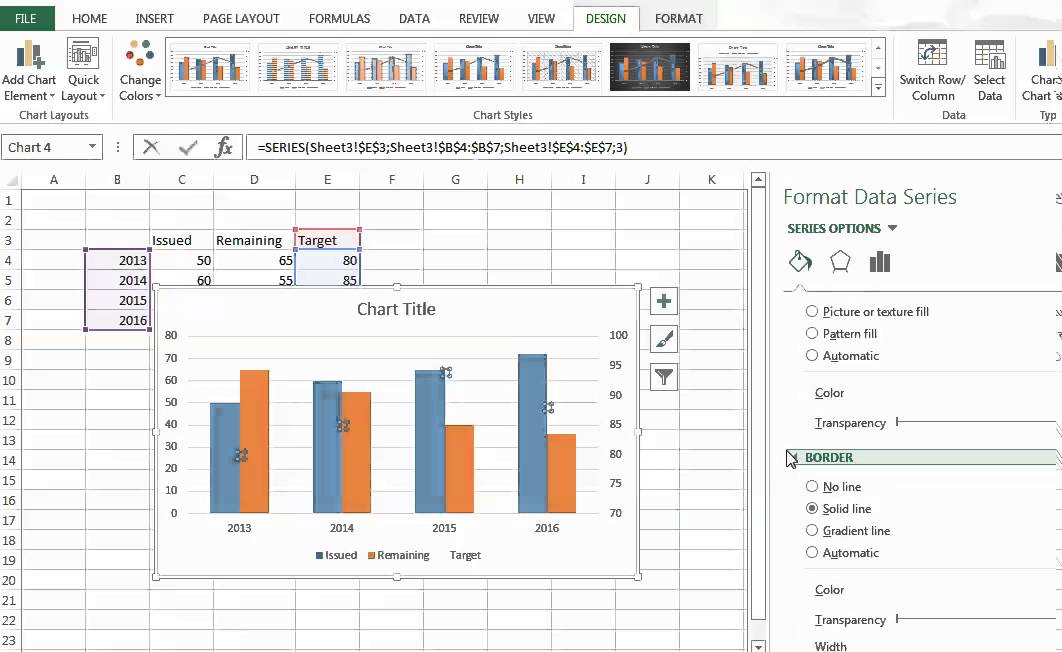Switch to VIEW tab
Viewport: 1062px width, 652px height.
(x=541, y=18)
